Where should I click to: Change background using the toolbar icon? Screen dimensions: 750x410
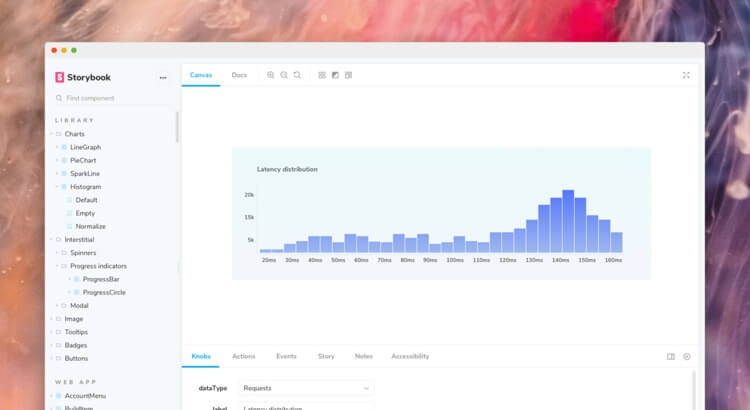(335, 75)
